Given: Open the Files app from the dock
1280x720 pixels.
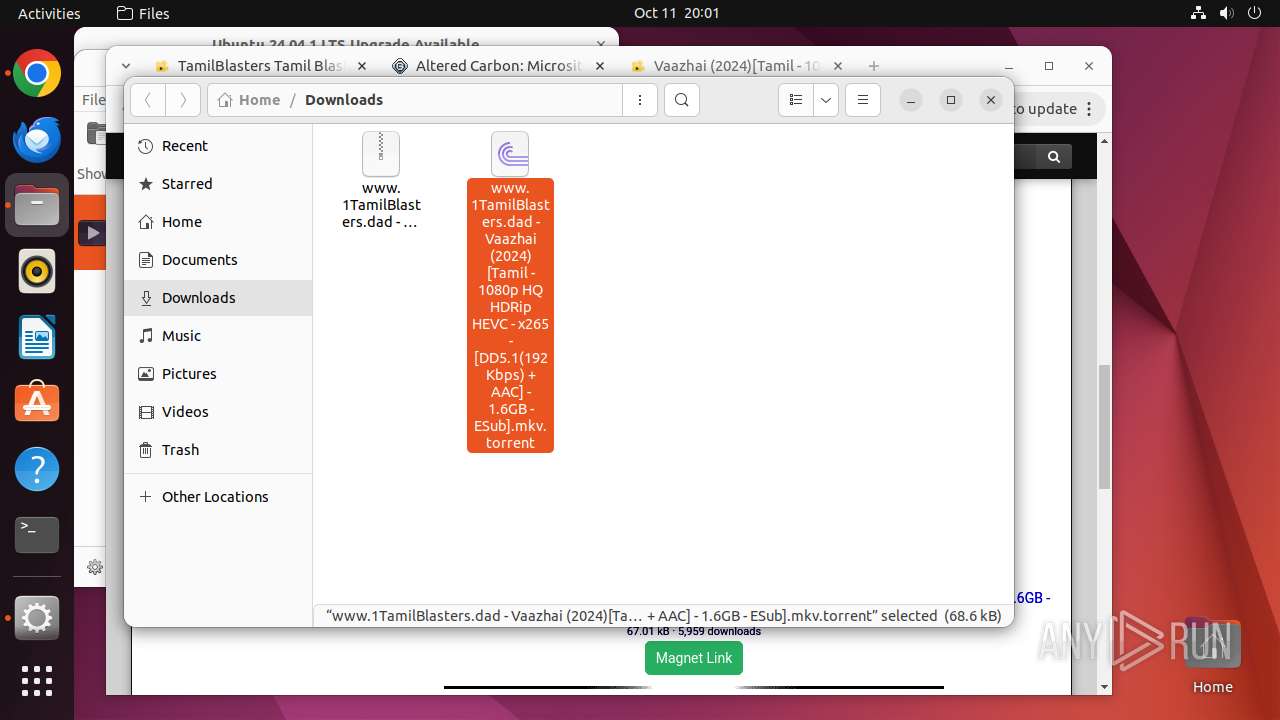Looking at the screenshot, I should (x=37, y=206).
